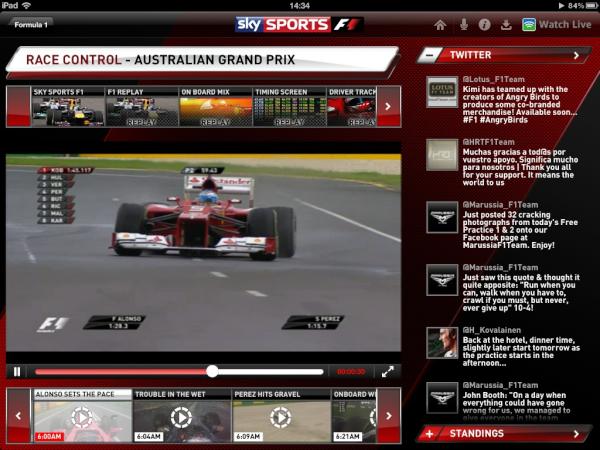Tap the F Alonso sector time overlay
The image size is (600, 450).
click(x=114, y=323)
